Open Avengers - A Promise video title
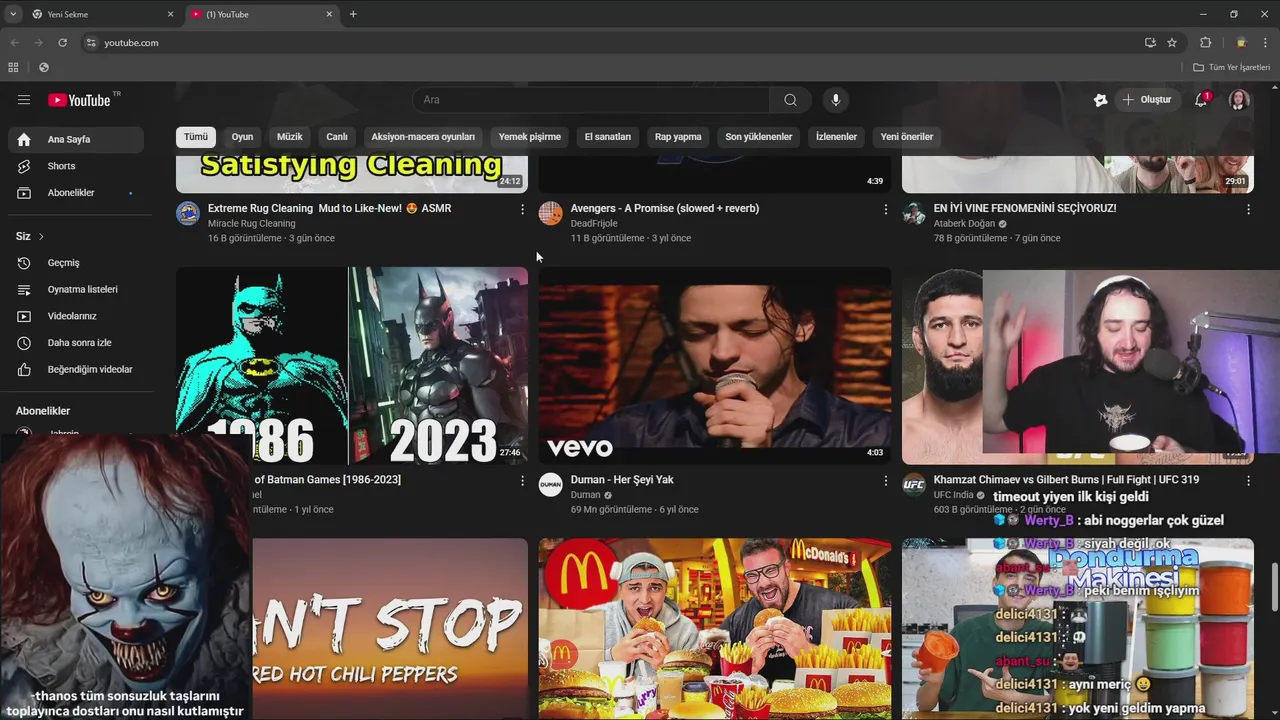 (x=665, y=208)
